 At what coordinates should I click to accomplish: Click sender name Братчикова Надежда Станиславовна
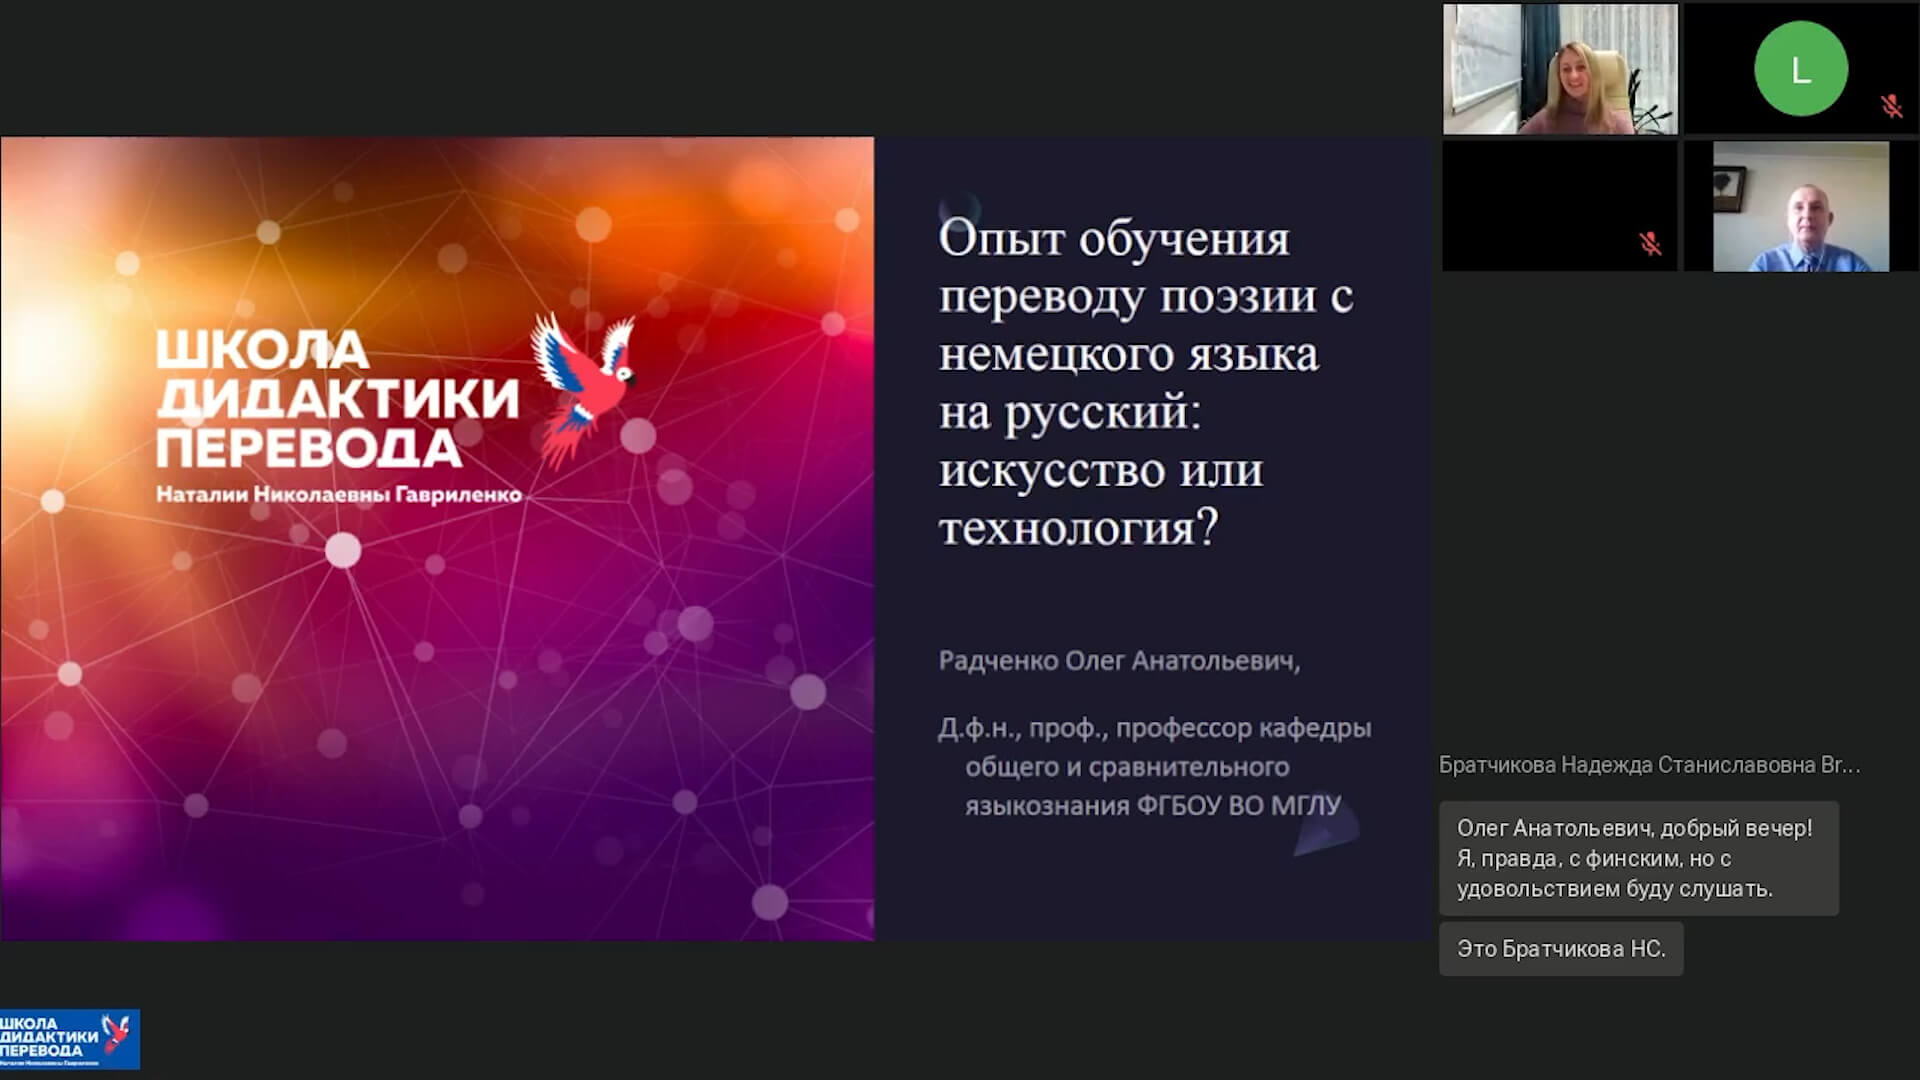pyautogui.click(x=1648, y=765)
